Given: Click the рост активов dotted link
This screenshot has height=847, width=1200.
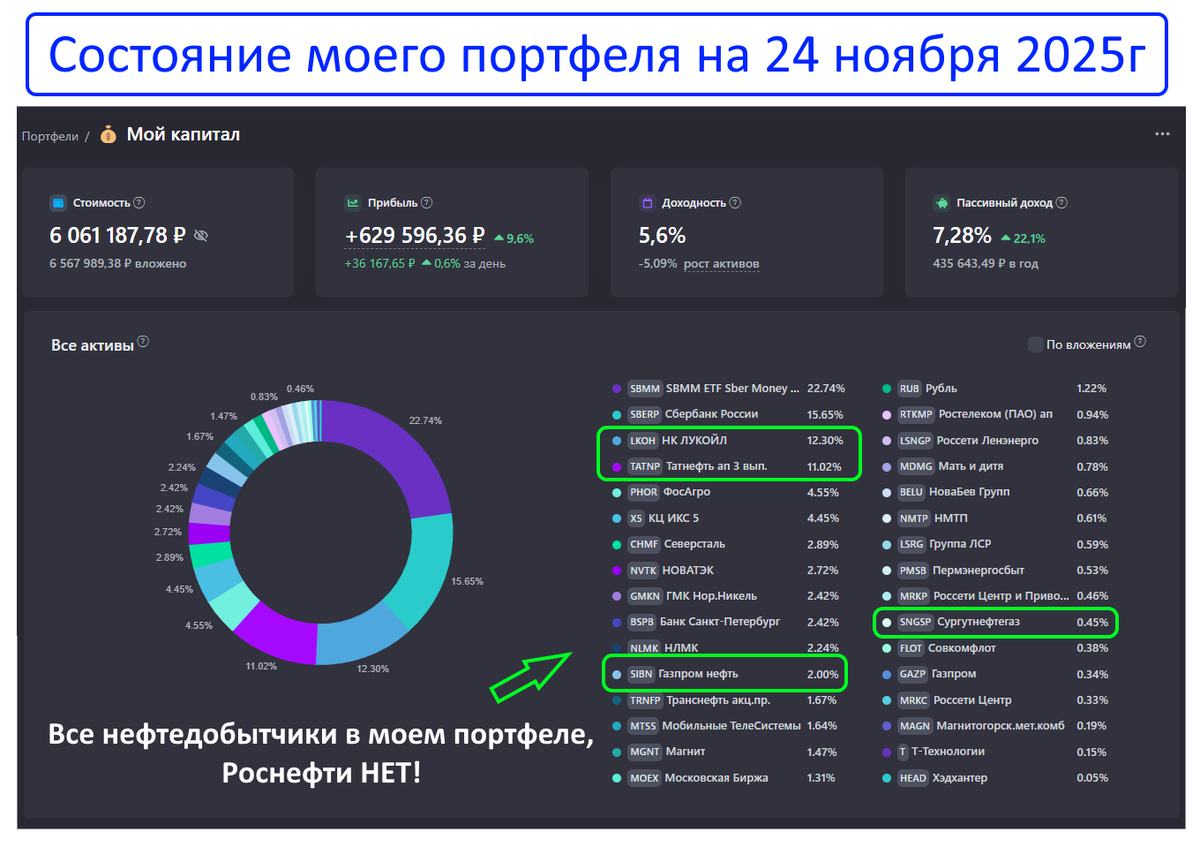Looking at the screenshot, I should coord(721,264).
